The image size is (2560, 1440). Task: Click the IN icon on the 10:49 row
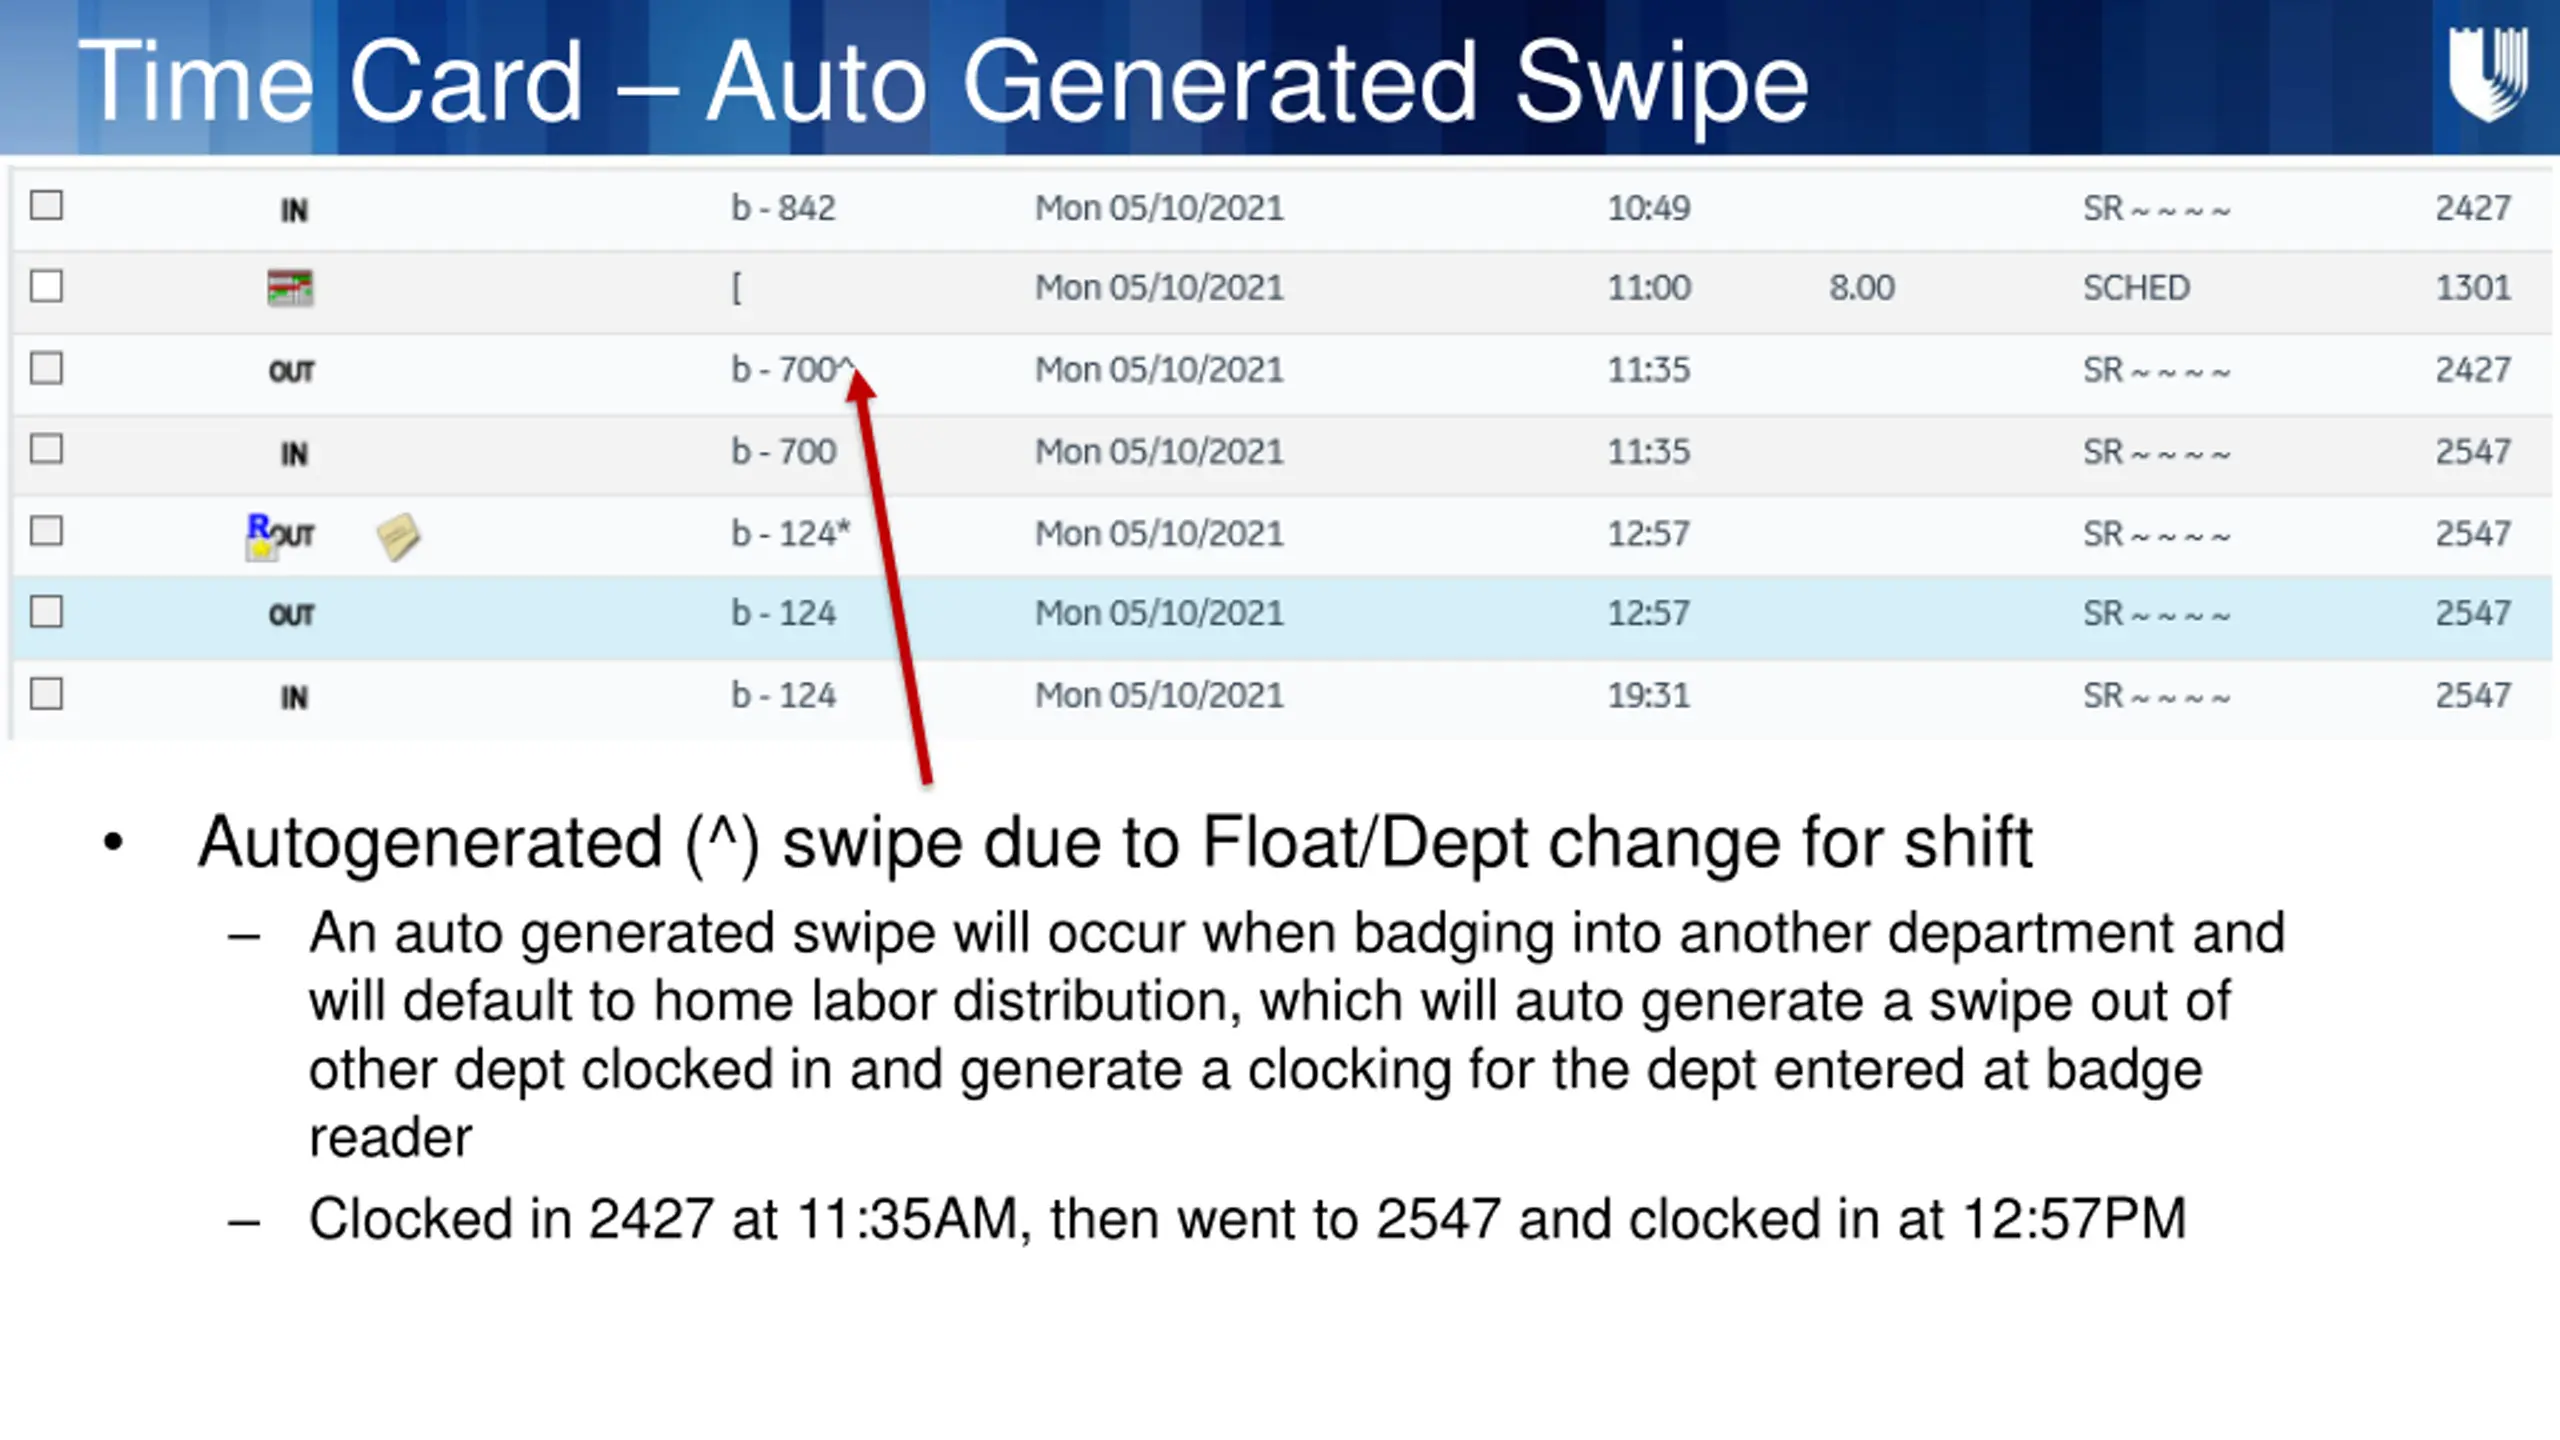[293, 210]
